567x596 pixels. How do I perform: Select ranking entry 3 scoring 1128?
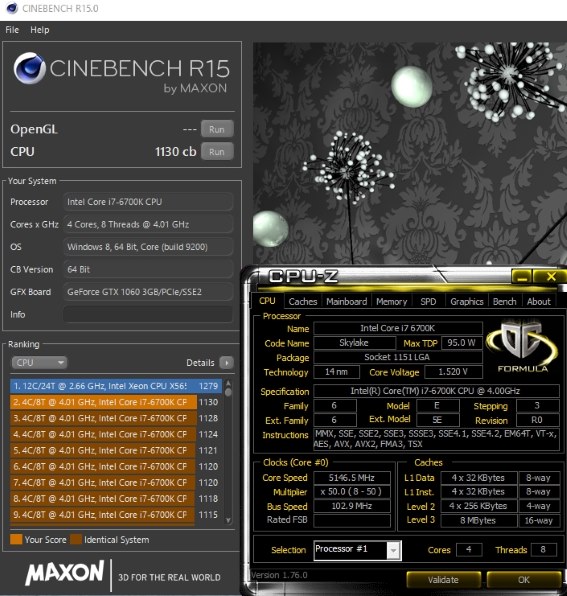click(116, 418)
